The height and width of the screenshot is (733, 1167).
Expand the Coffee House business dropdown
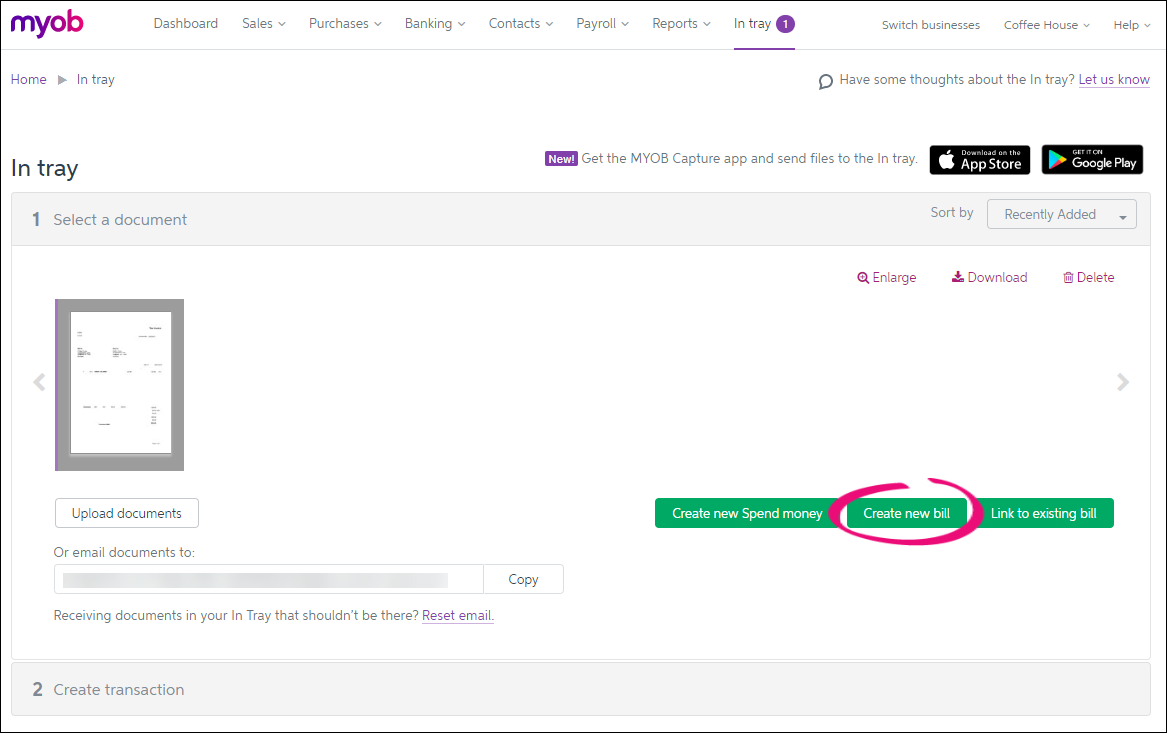coord(1046,25)
